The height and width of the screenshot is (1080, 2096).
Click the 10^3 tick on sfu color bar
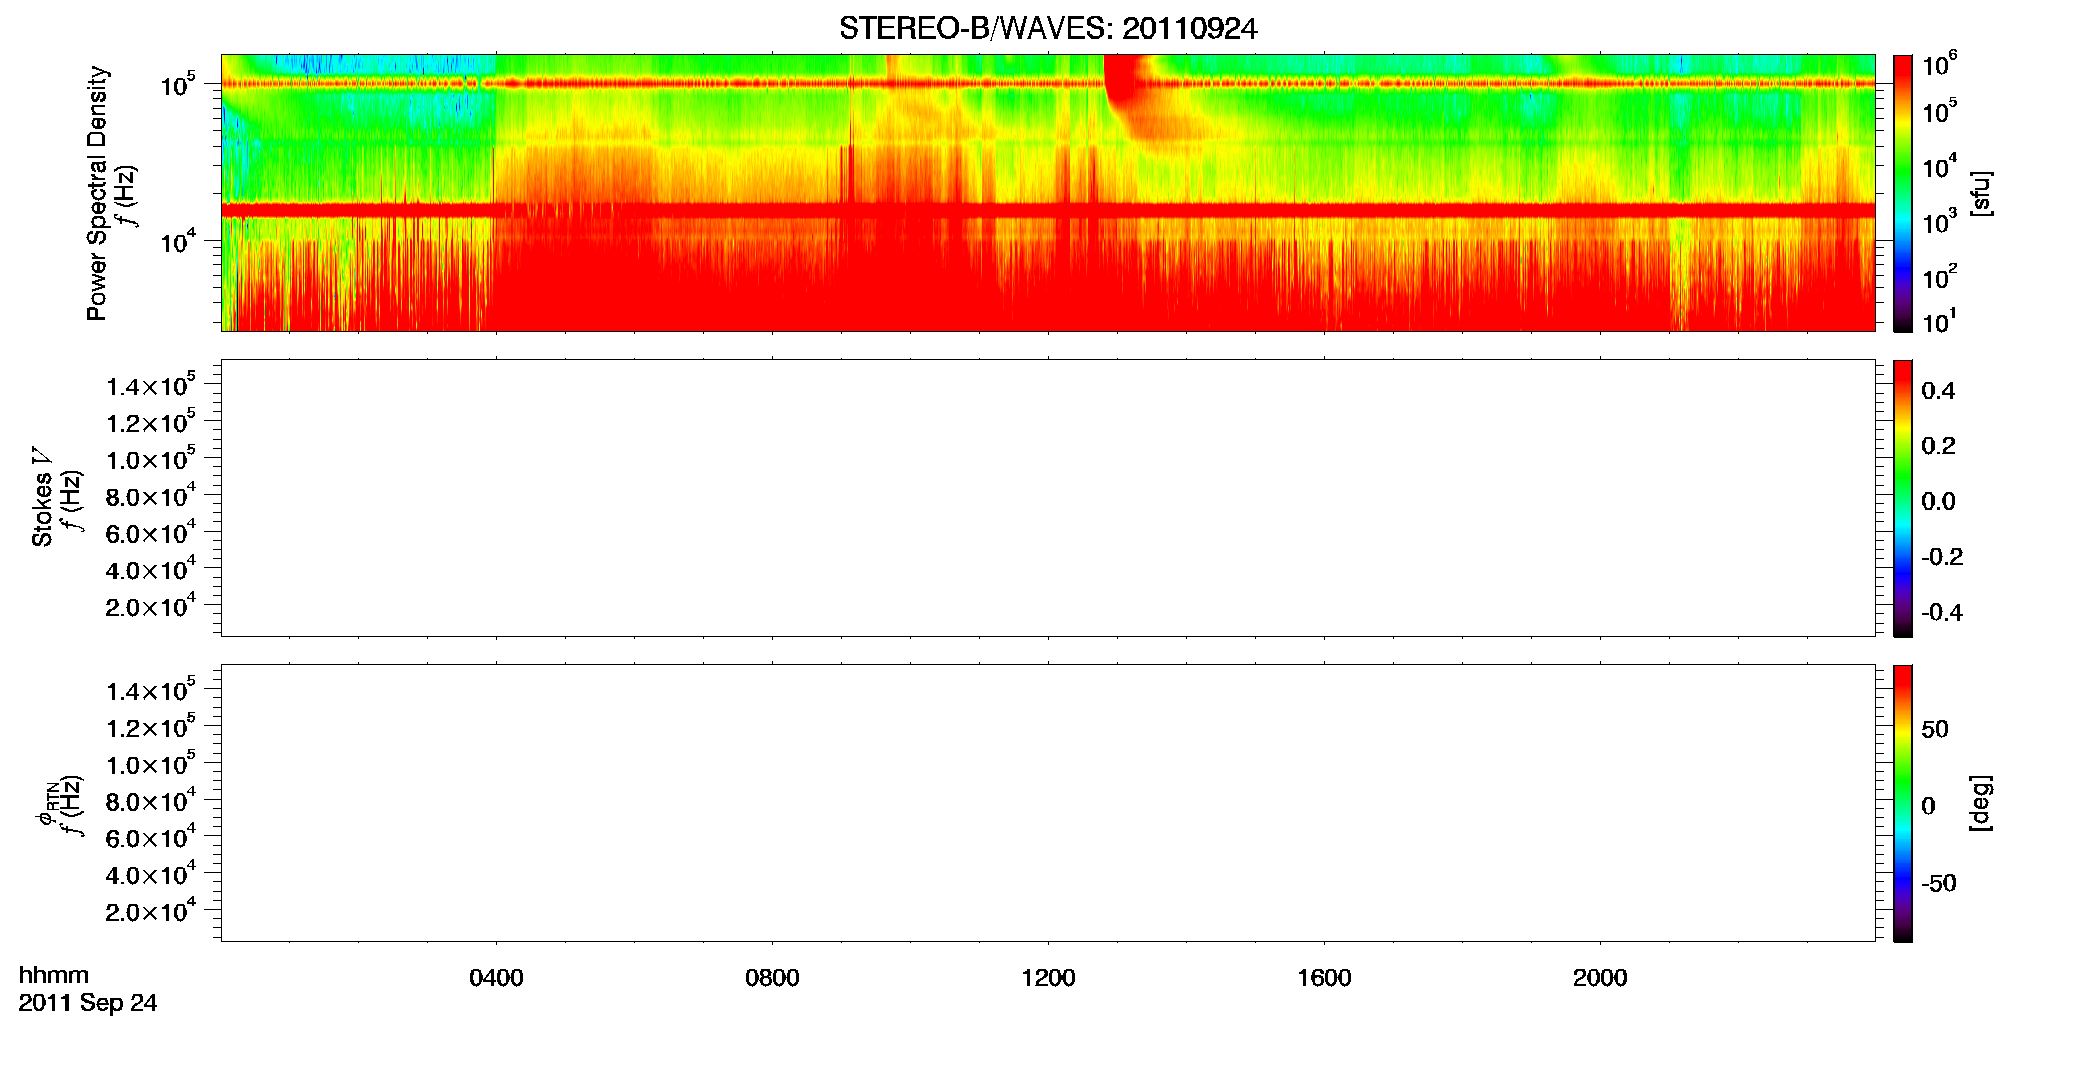pos(1940,222)
